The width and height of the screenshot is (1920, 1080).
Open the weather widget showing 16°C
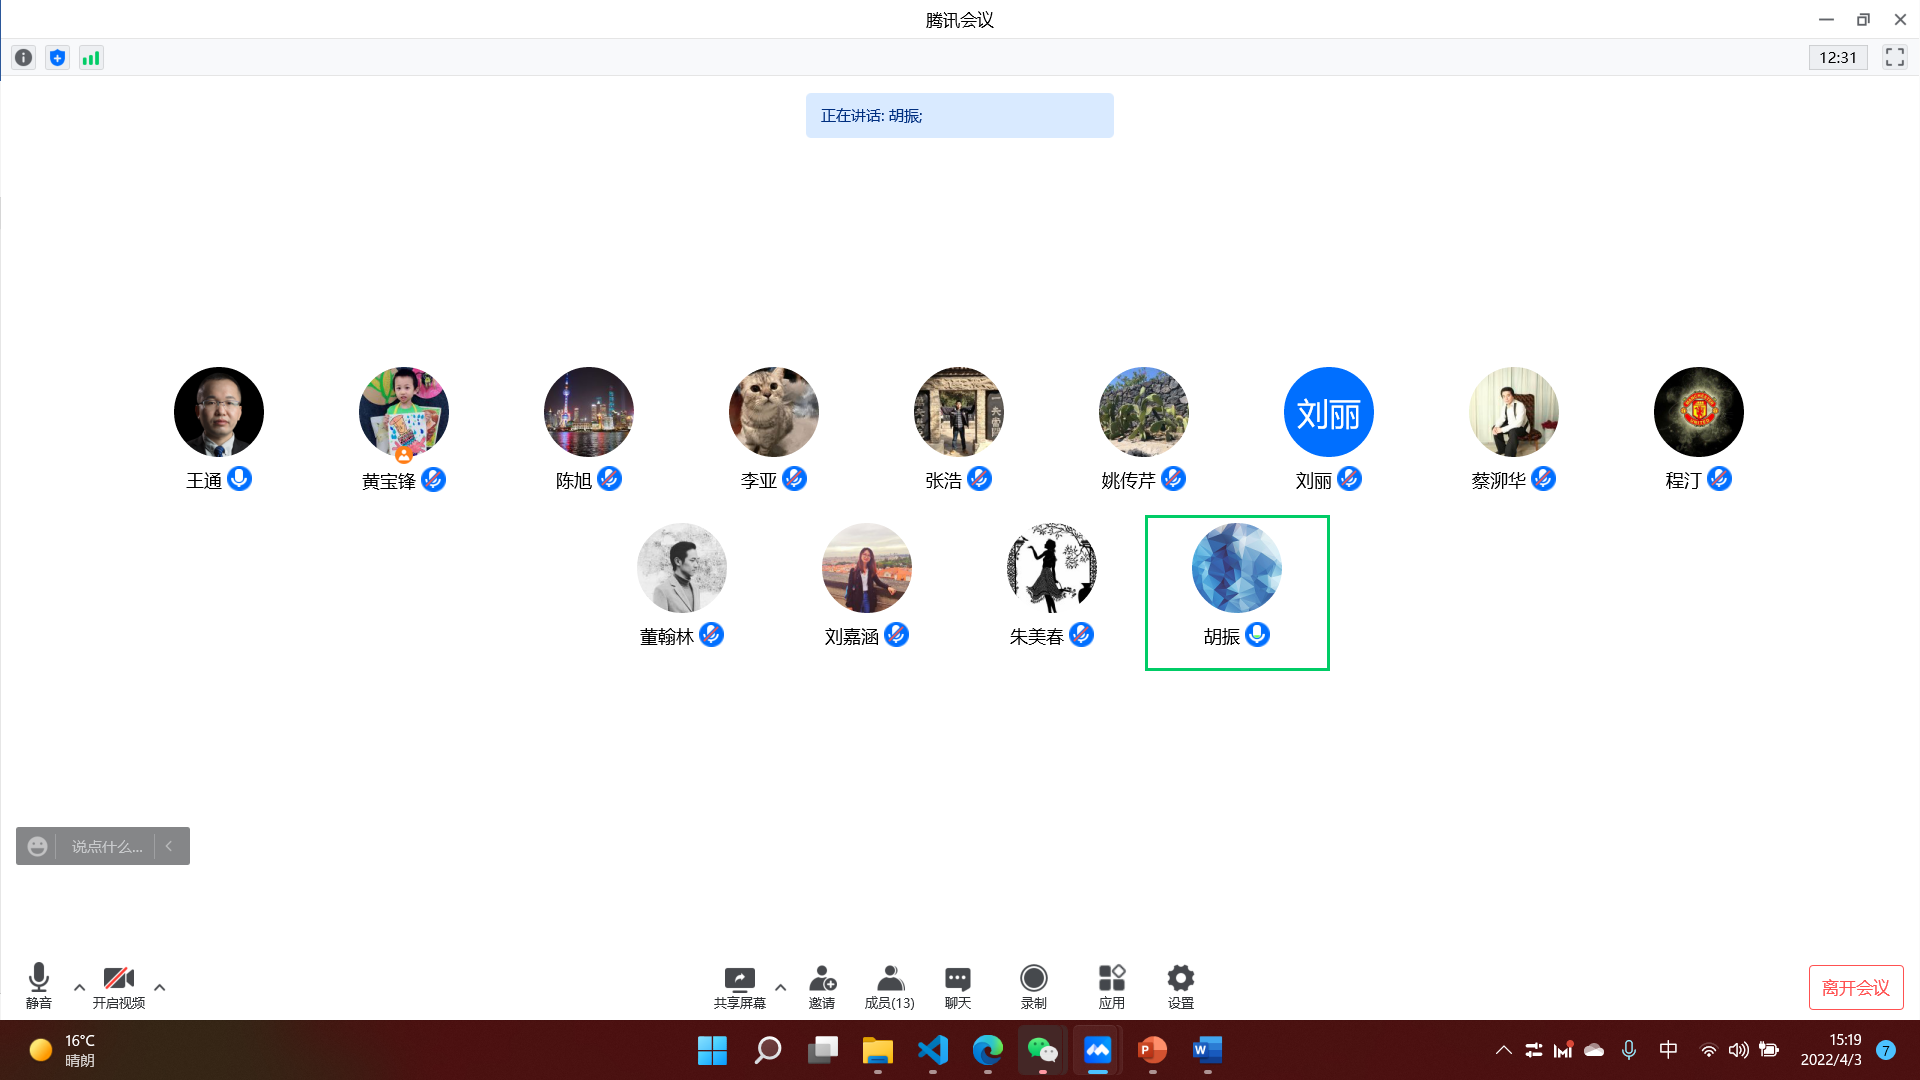point(62,1050)
